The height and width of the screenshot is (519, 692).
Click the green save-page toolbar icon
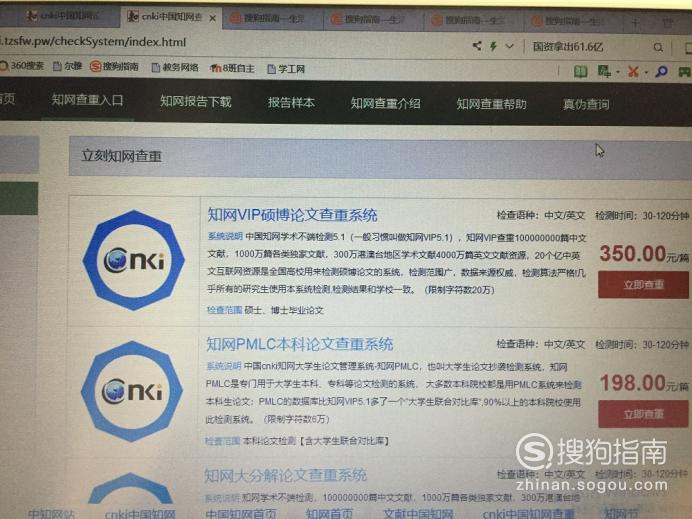[x=604, y=71]
